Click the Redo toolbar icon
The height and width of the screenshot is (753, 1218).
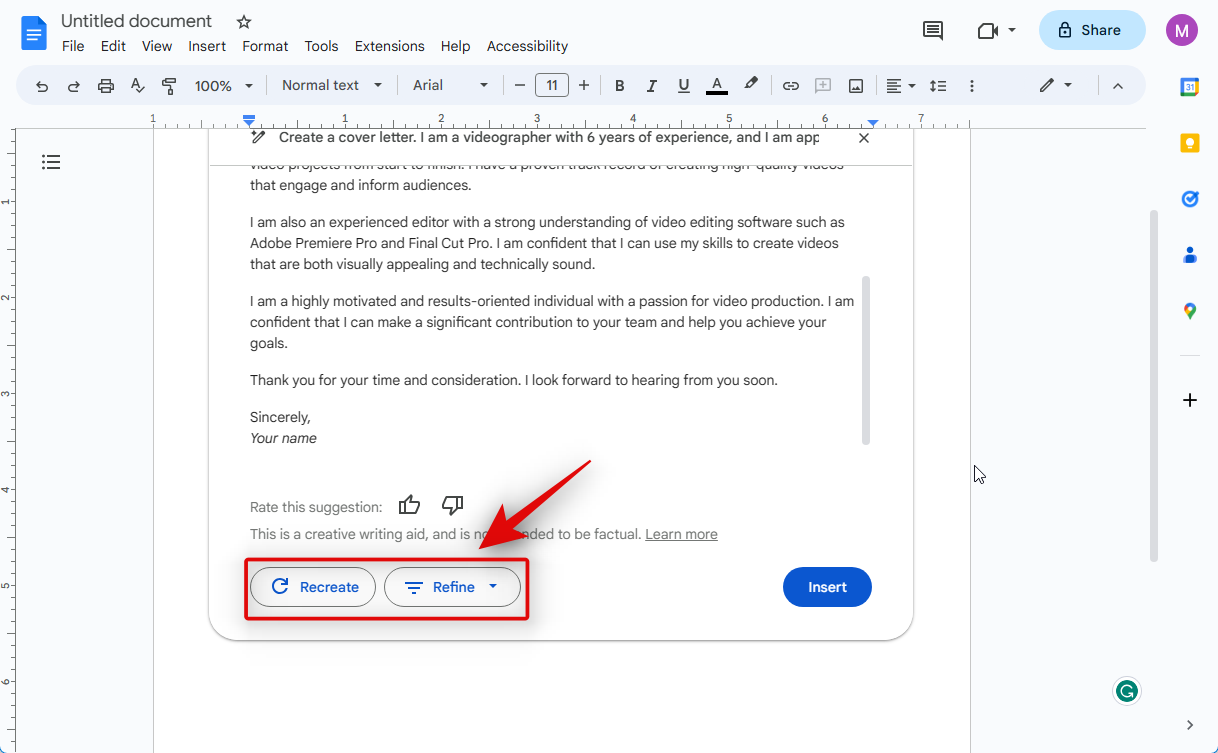pos(74,86)
